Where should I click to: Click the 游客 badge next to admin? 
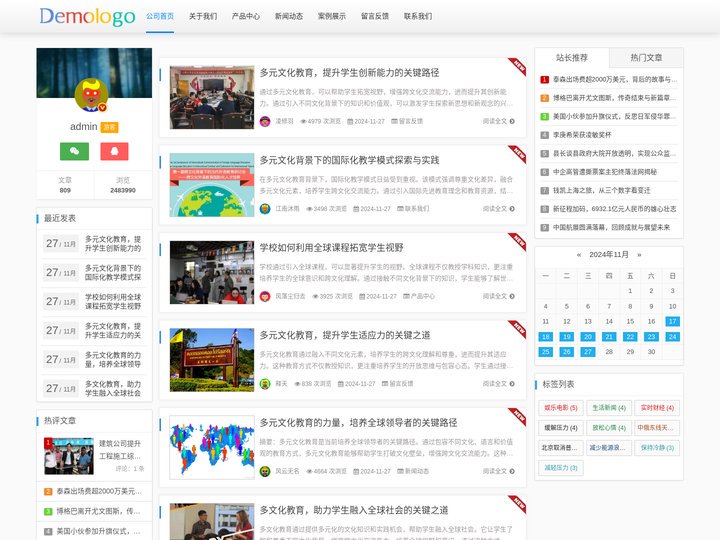coord(109,127)
